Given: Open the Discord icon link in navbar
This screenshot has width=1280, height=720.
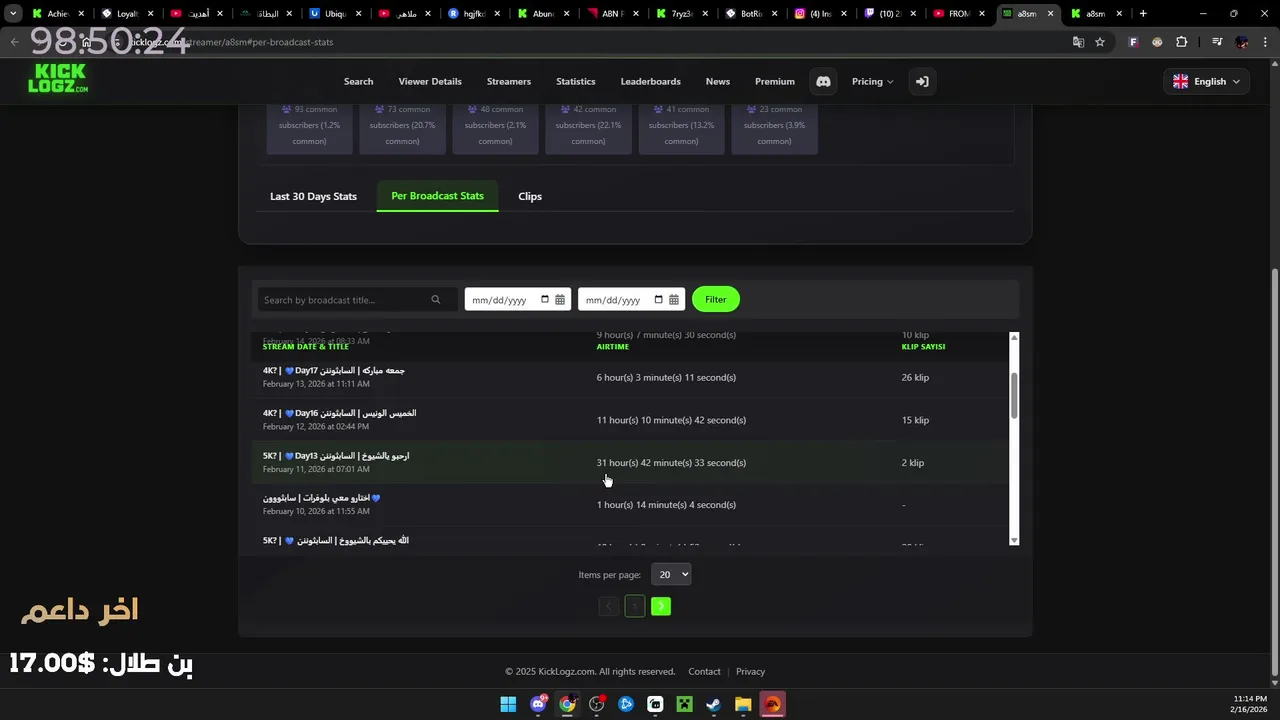Looking at the screenshot, I should coord(823,82).
